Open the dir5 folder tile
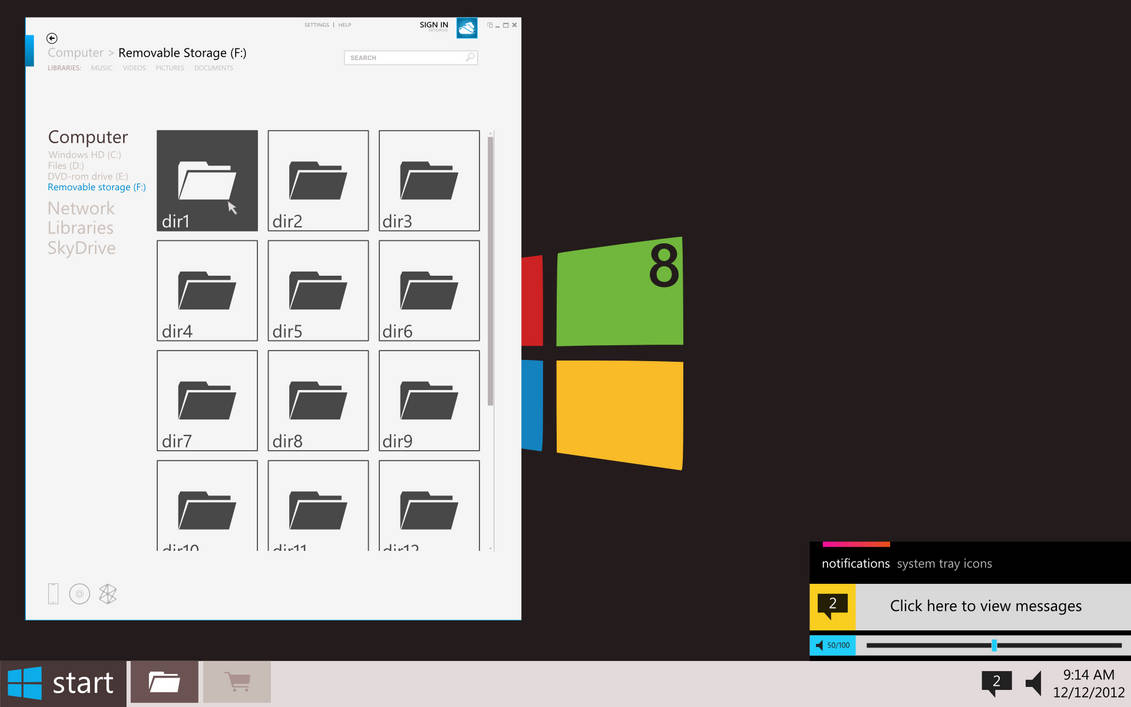Image resolution: width=1131 pixels, height=707 pixels. (x=318, y=291)
